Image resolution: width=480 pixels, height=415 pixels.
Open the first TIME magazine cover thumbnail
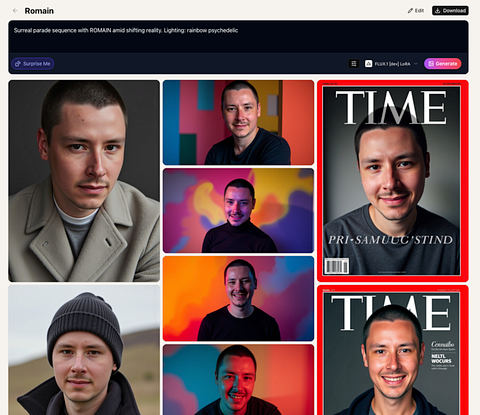(393, 181)
